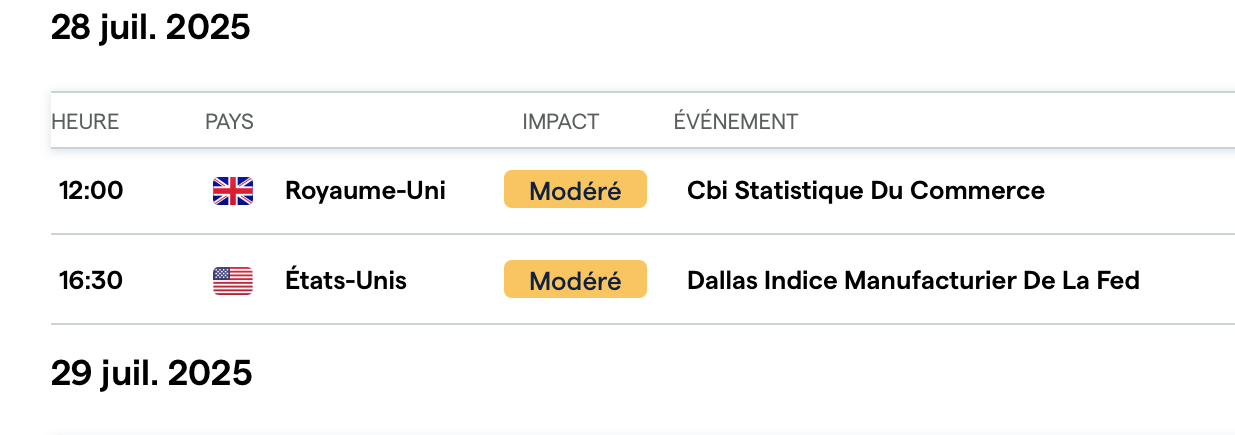Open the Cbi Statistique Du Commerce event
Screen dimensions: 1235x435
[865, 191]
